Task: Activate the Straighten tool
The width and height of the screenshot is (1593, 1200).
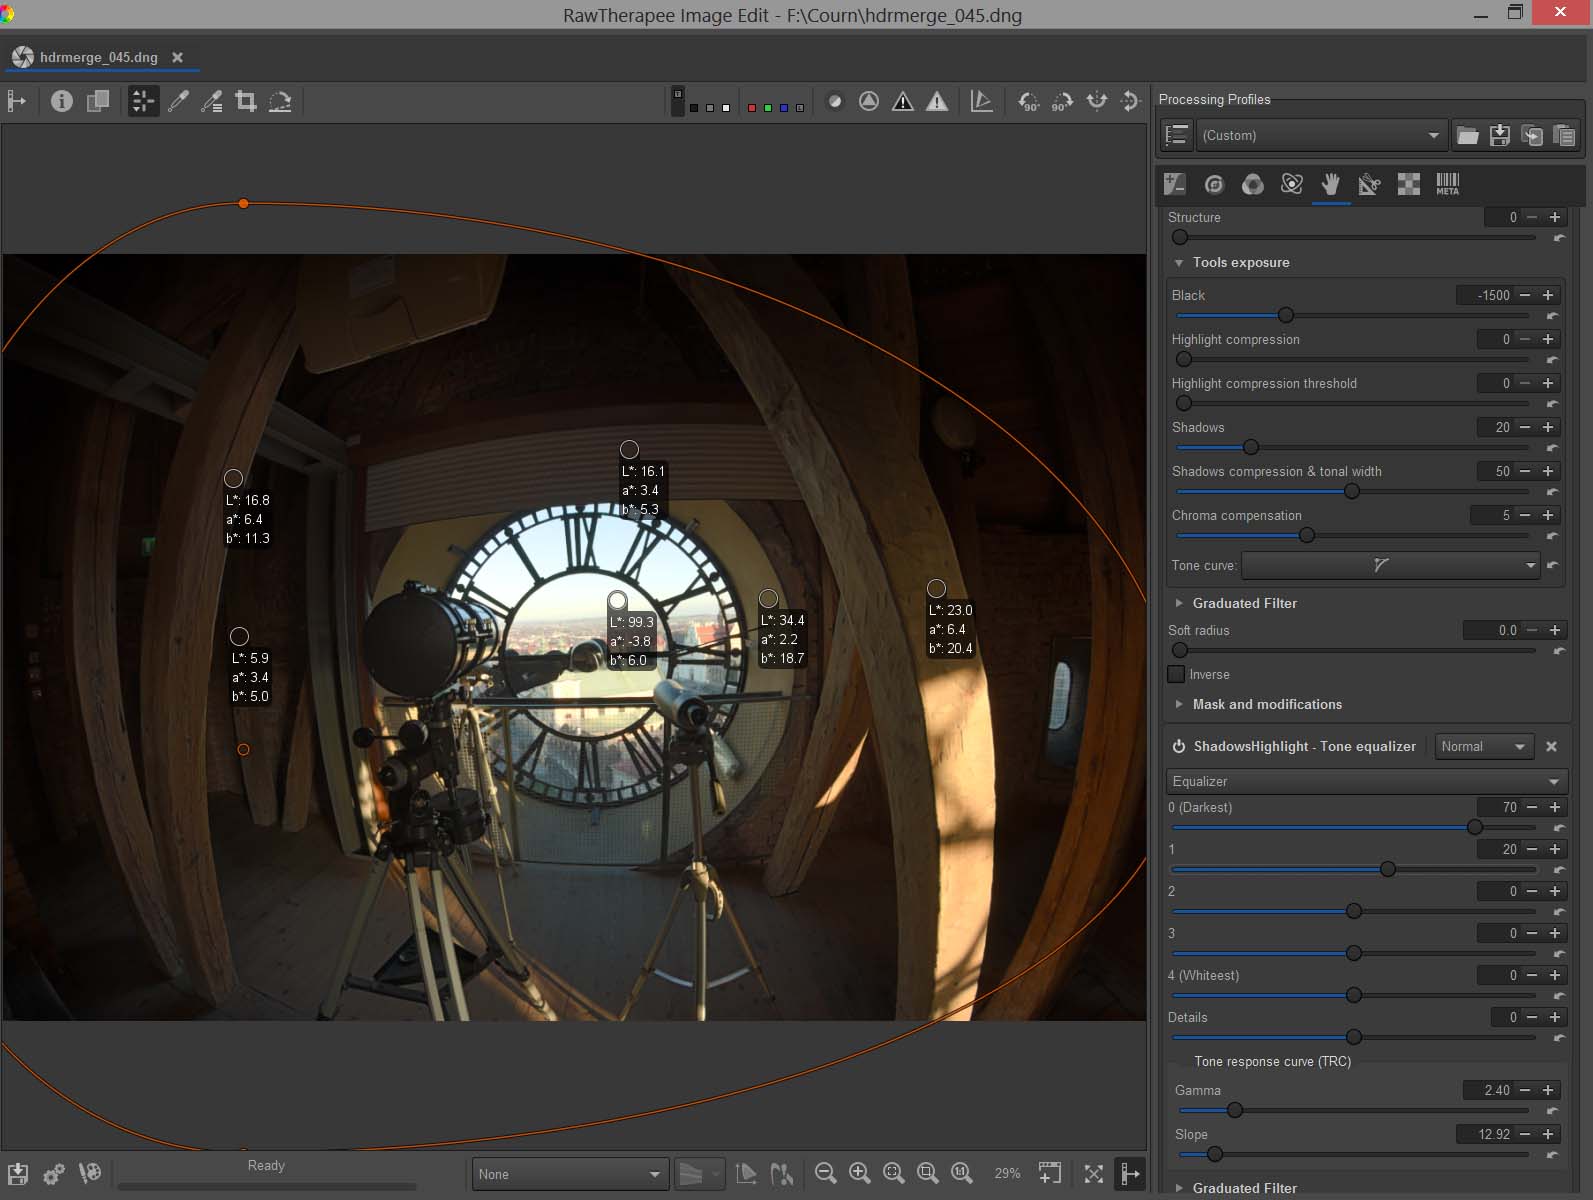Action: click(280, 101)
